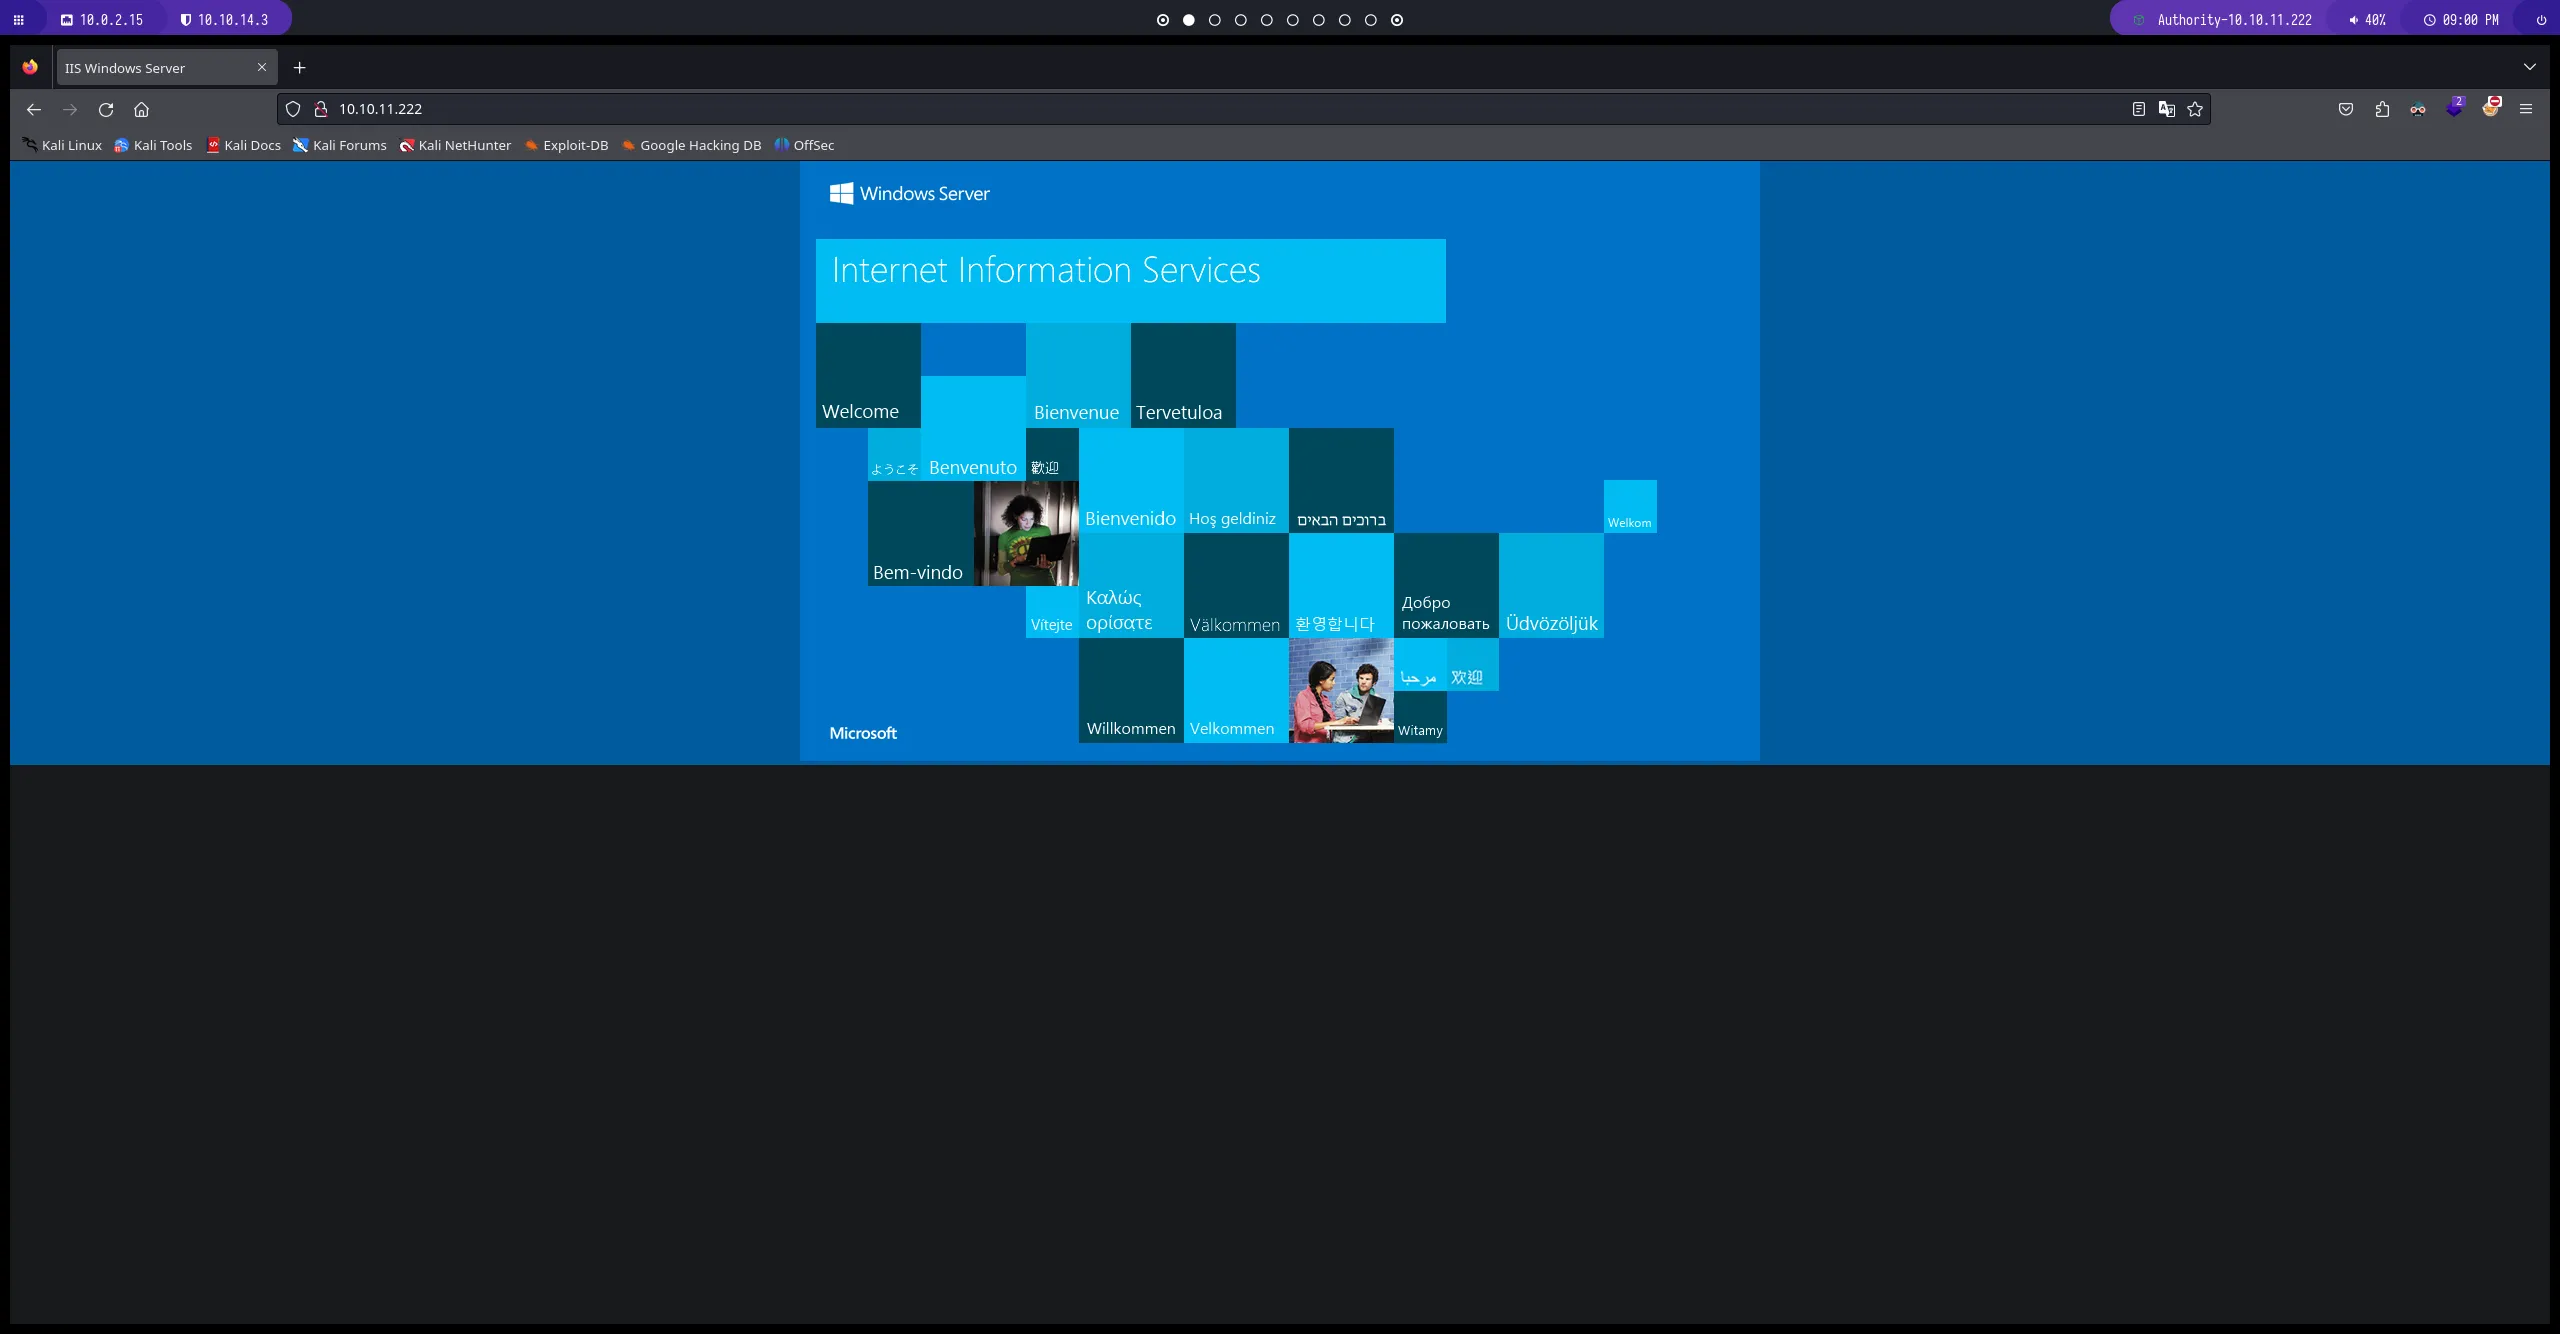Reload the current page
This screenshot has height=1334, width=2560.
(x=106, y=109)
